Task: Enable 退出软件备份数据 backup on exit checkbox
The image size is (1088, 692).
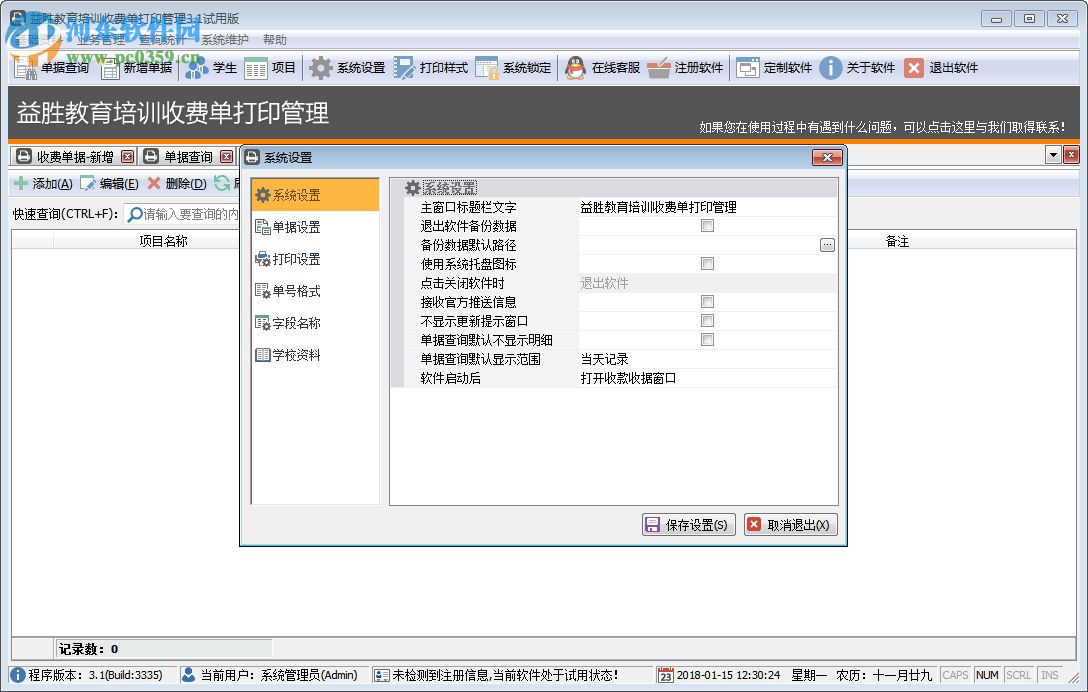Action: point(708,226)
